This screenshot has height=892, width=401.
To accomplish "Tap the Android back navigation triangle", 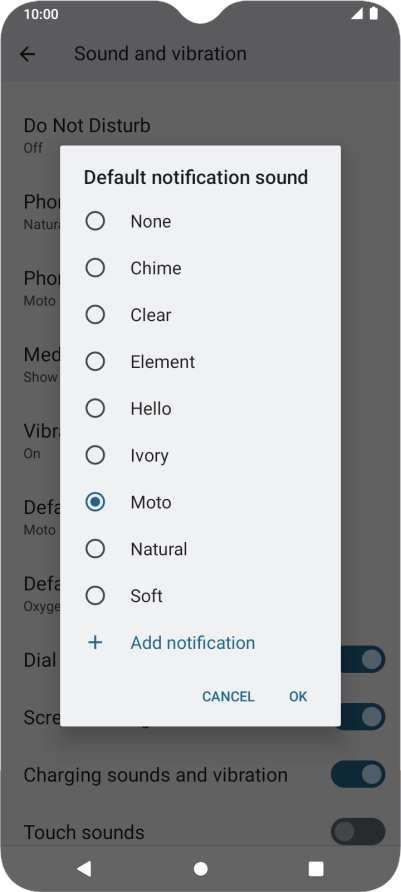I will tap(84, 868).
